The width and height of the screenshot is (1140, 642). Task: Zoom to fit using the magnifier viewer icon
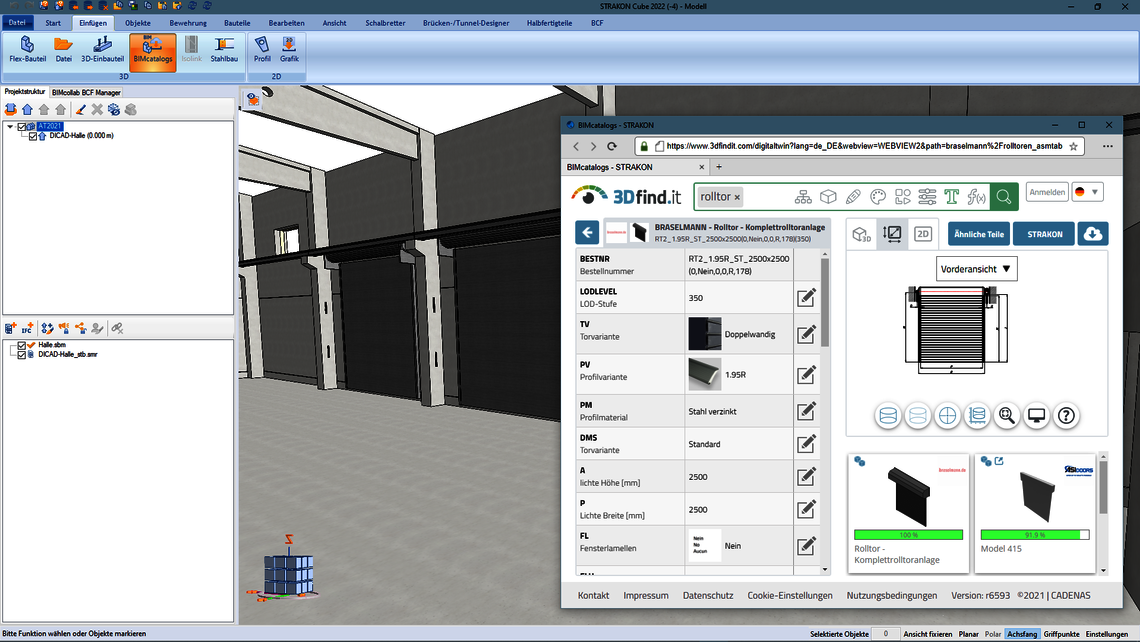click(1006, 416)
